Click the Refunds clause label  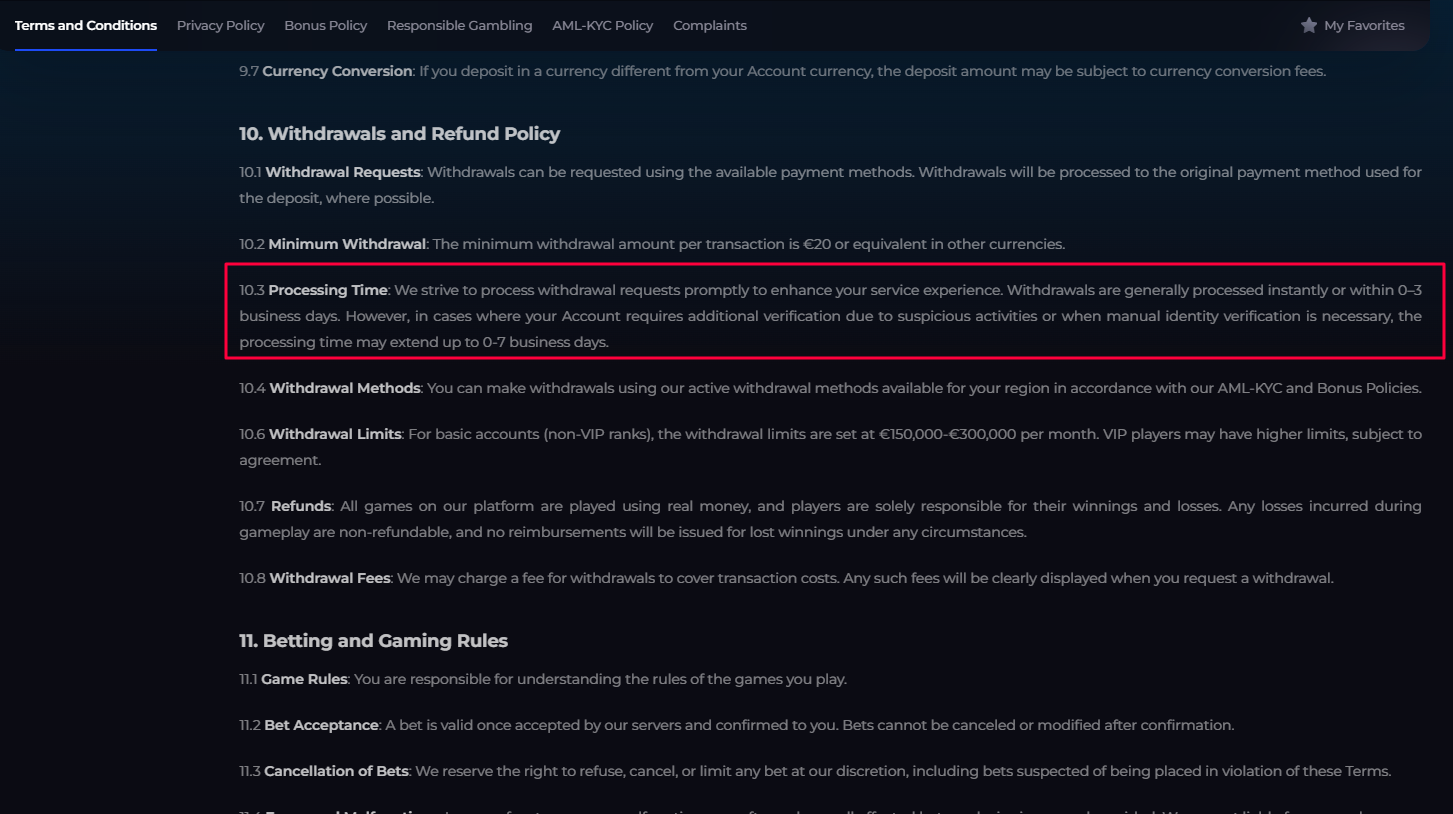pyautogui.click(x=301, y=507)
